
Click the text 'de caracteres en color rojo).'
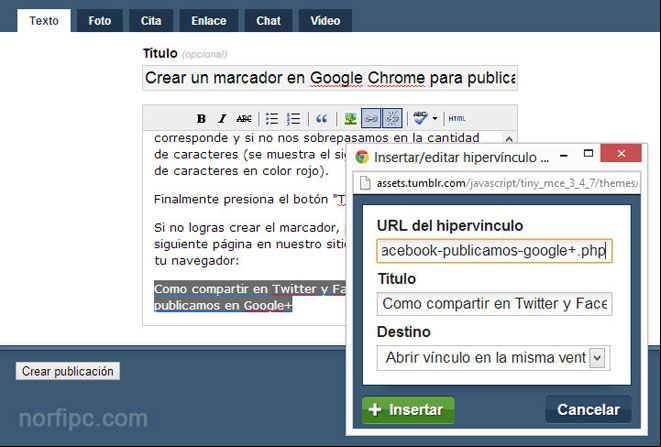coord(241,171)
